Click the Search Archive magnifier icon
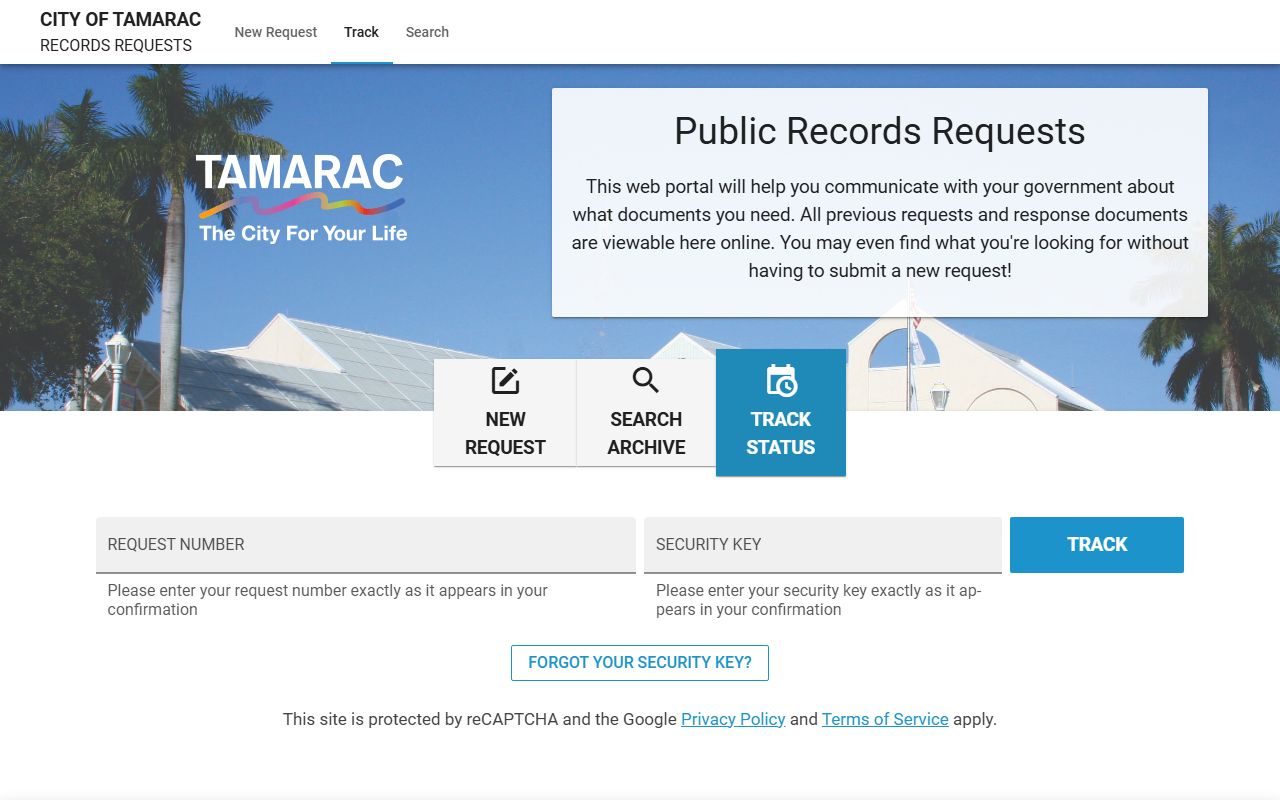Image resolution: width=1280 pixels, height=800 pixels. click(646, 381)
